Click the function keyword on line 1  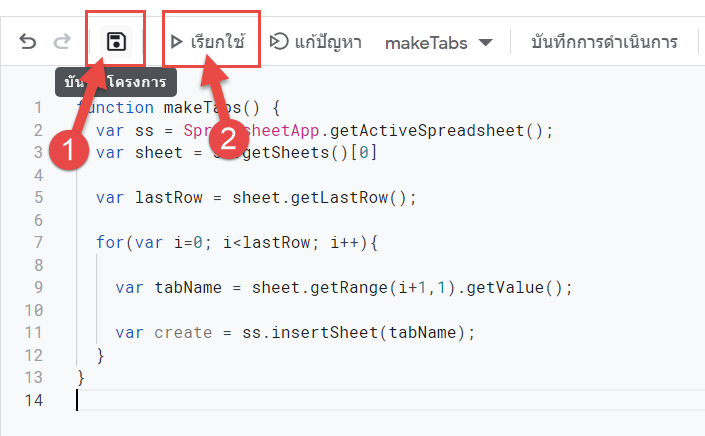coord(115,107)
